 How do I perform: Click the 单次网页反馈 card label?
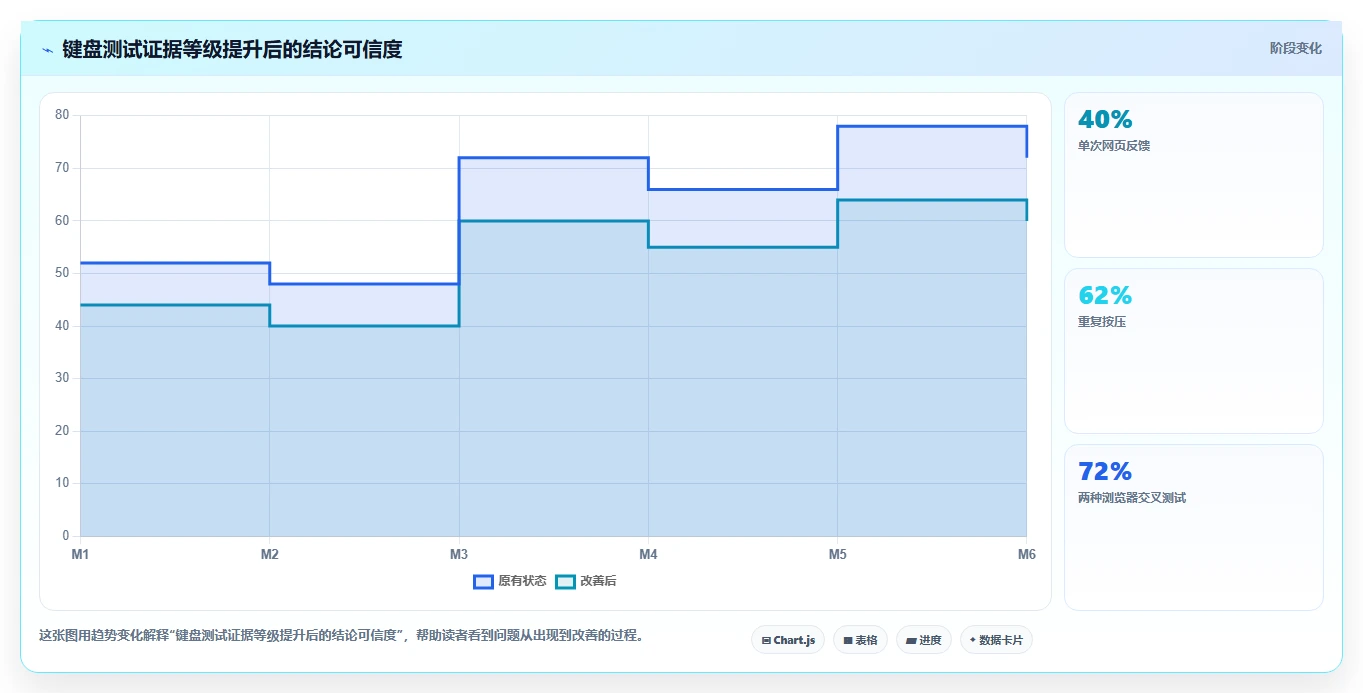pyautogui.click(x=1114, y=146)
